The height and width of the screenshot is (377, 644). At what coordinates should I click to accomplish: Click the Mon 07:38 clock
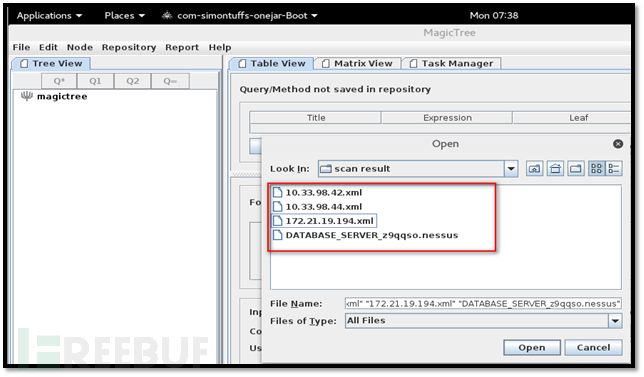point(494,16)
